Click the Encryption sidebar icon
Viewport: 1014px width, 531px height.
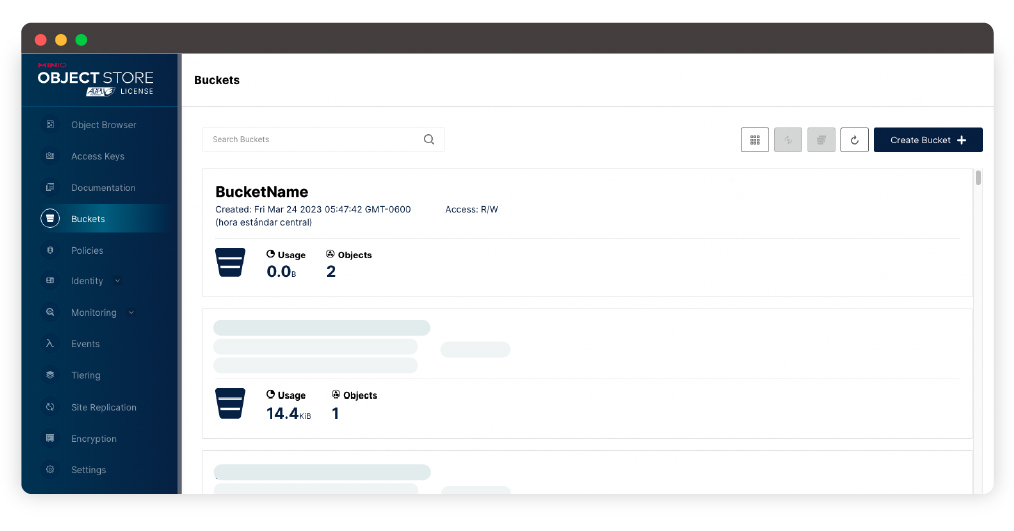[x=50, y=439]
